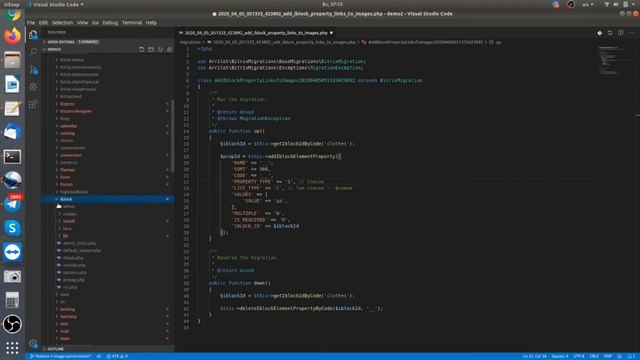This screenshot has width=640, height=360.
Task: Show applications grid in the dock
Action: click(12, 348)
